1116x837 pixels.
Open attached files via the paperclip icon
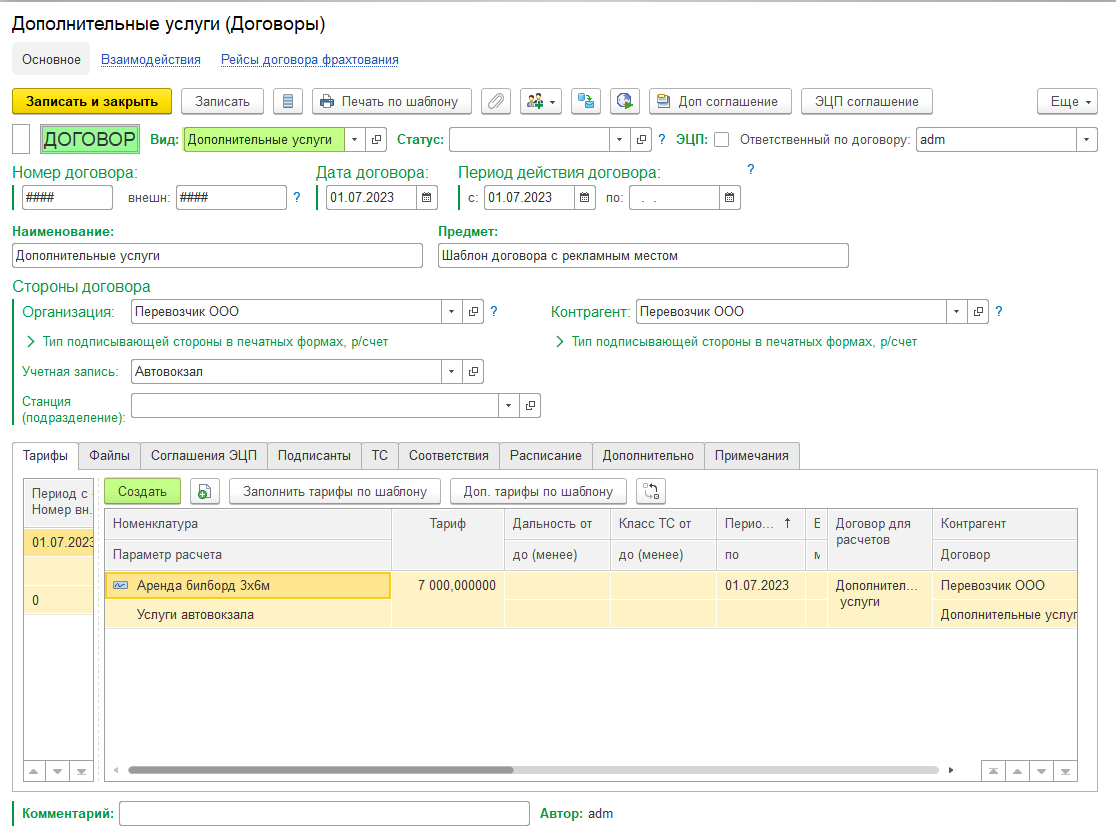(x=496, y=101)
